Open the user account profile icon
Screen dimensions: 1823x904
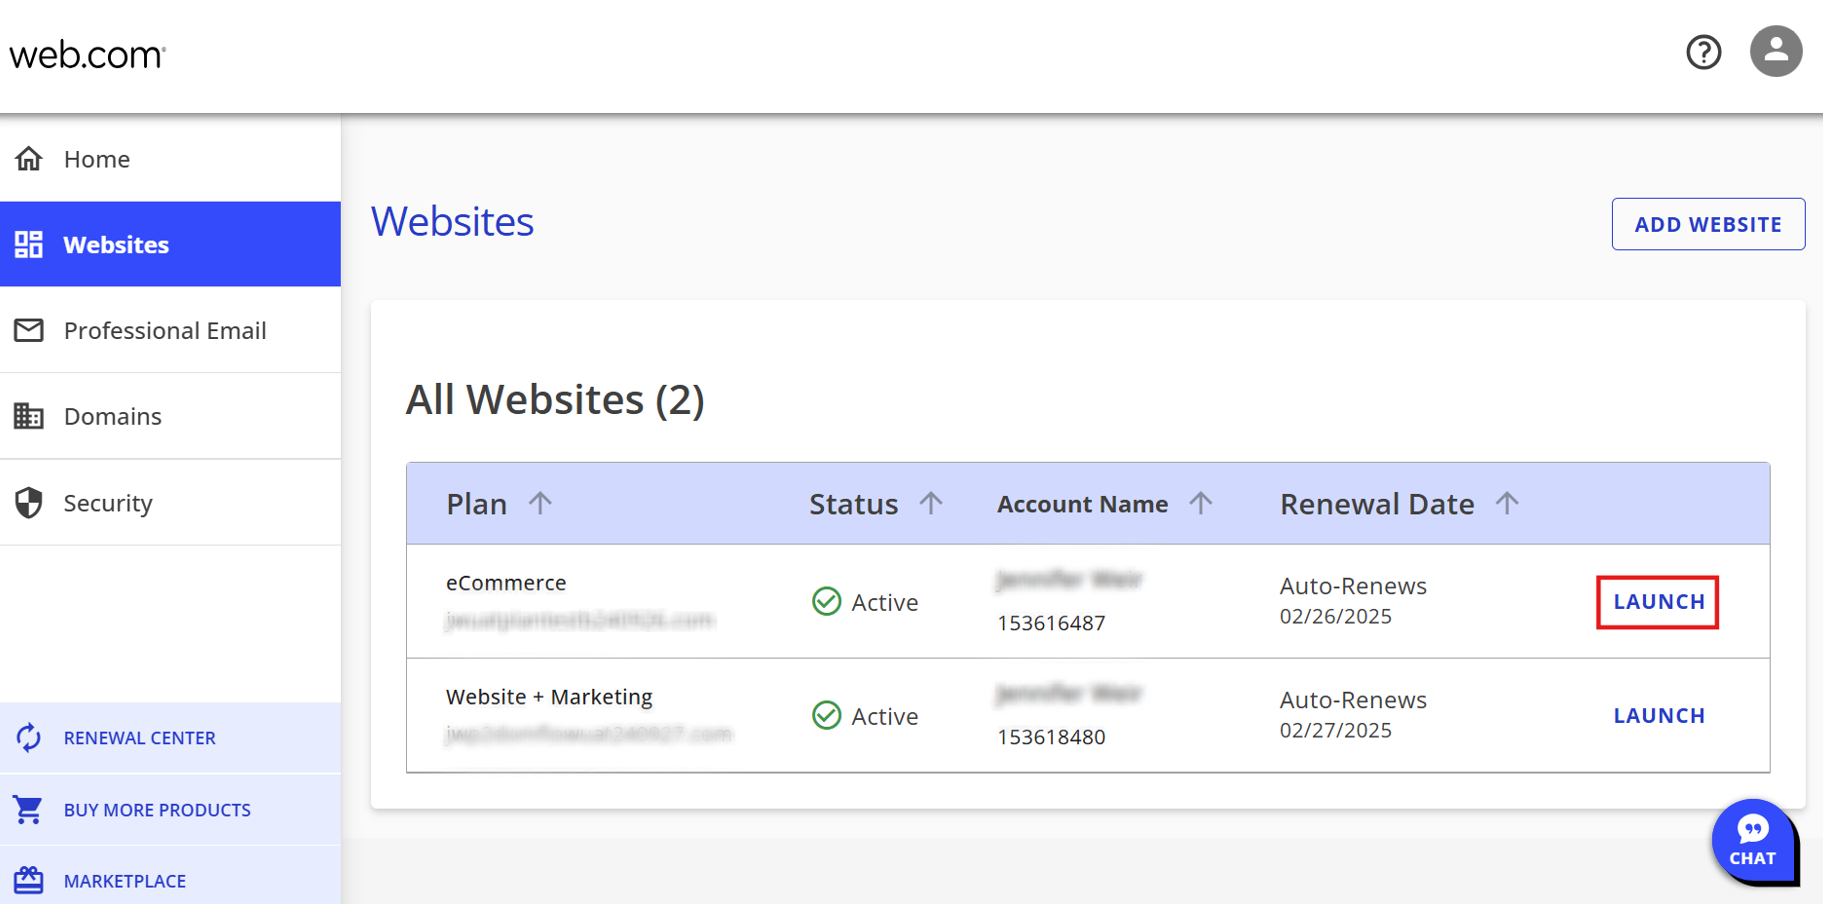(x=1775, y=51)
